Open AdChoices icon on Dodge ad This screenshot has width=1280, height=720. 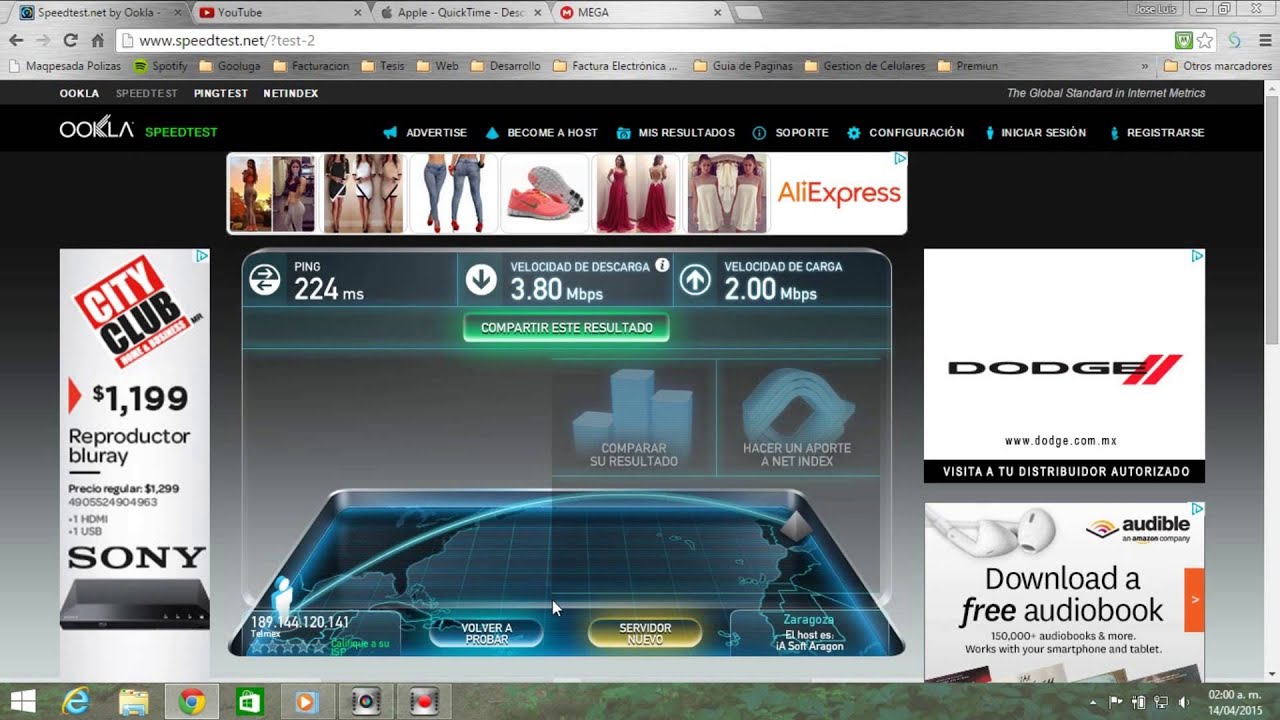(1197, 256)
